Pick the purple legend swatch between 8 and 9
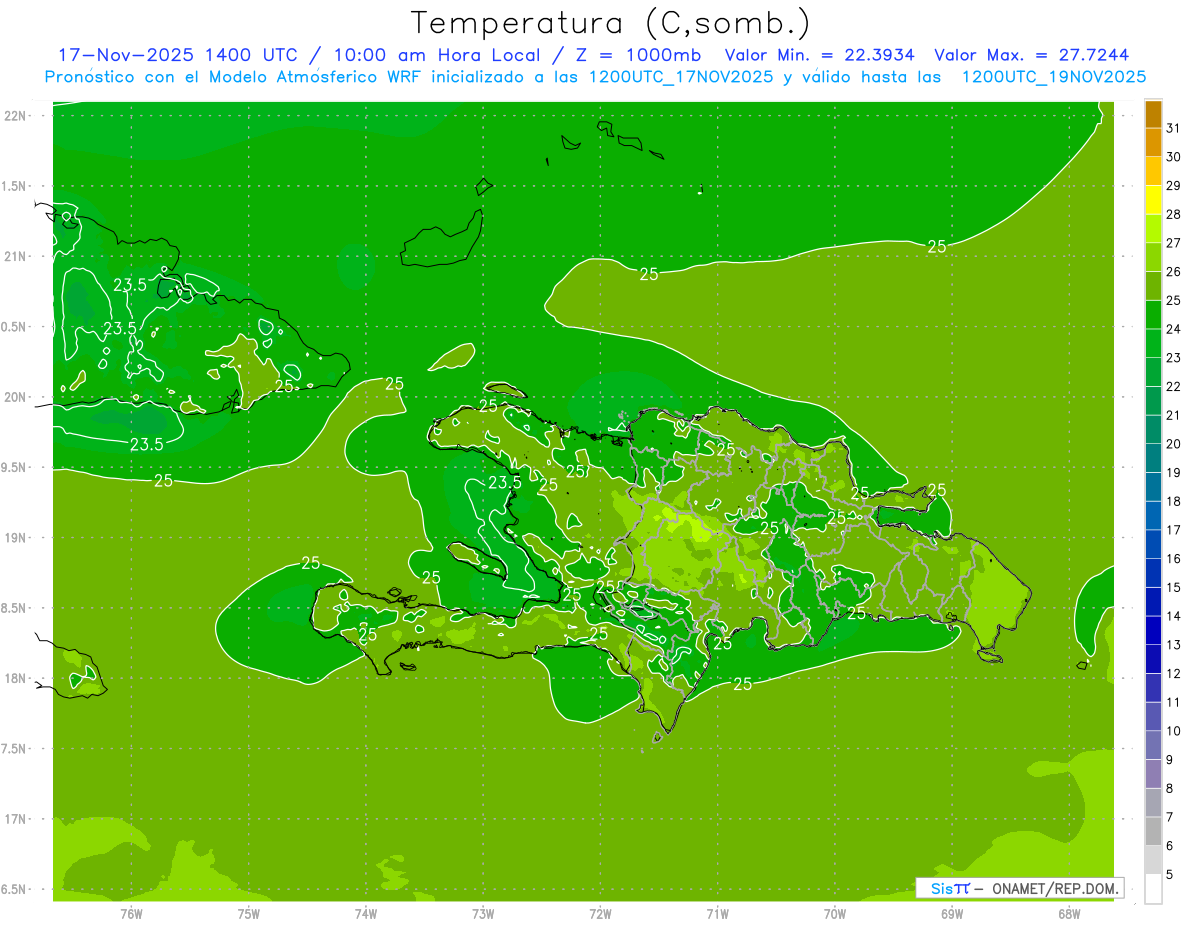 [x=1153, y=774]
